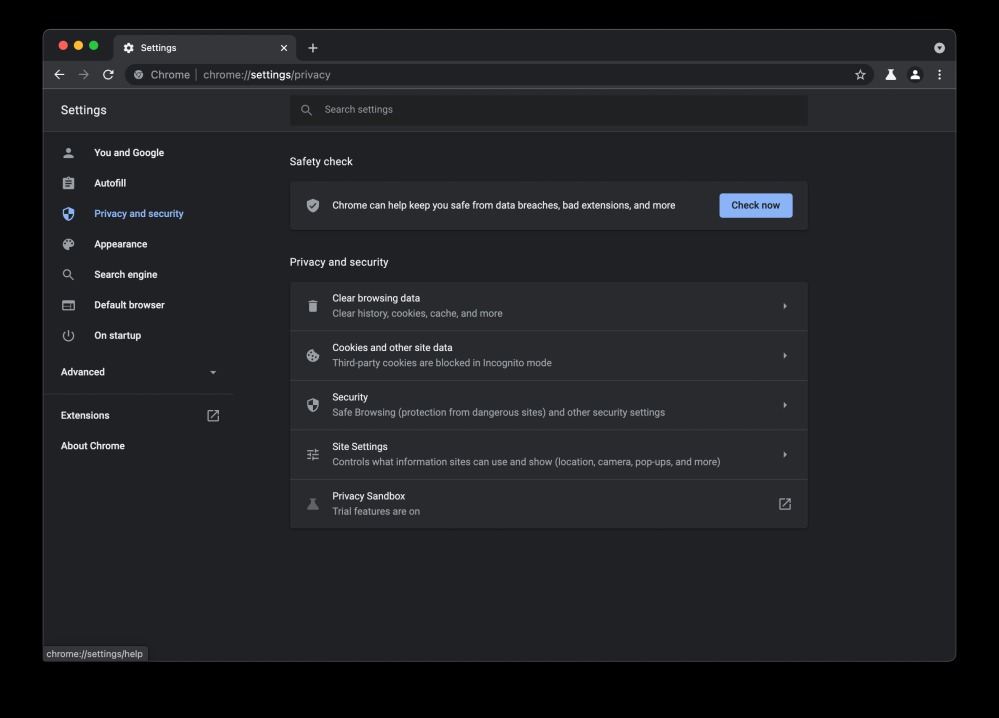This screenshot has width=999, height=718.
Task: Switch to the Settings tab
Action: coord(200,48)
